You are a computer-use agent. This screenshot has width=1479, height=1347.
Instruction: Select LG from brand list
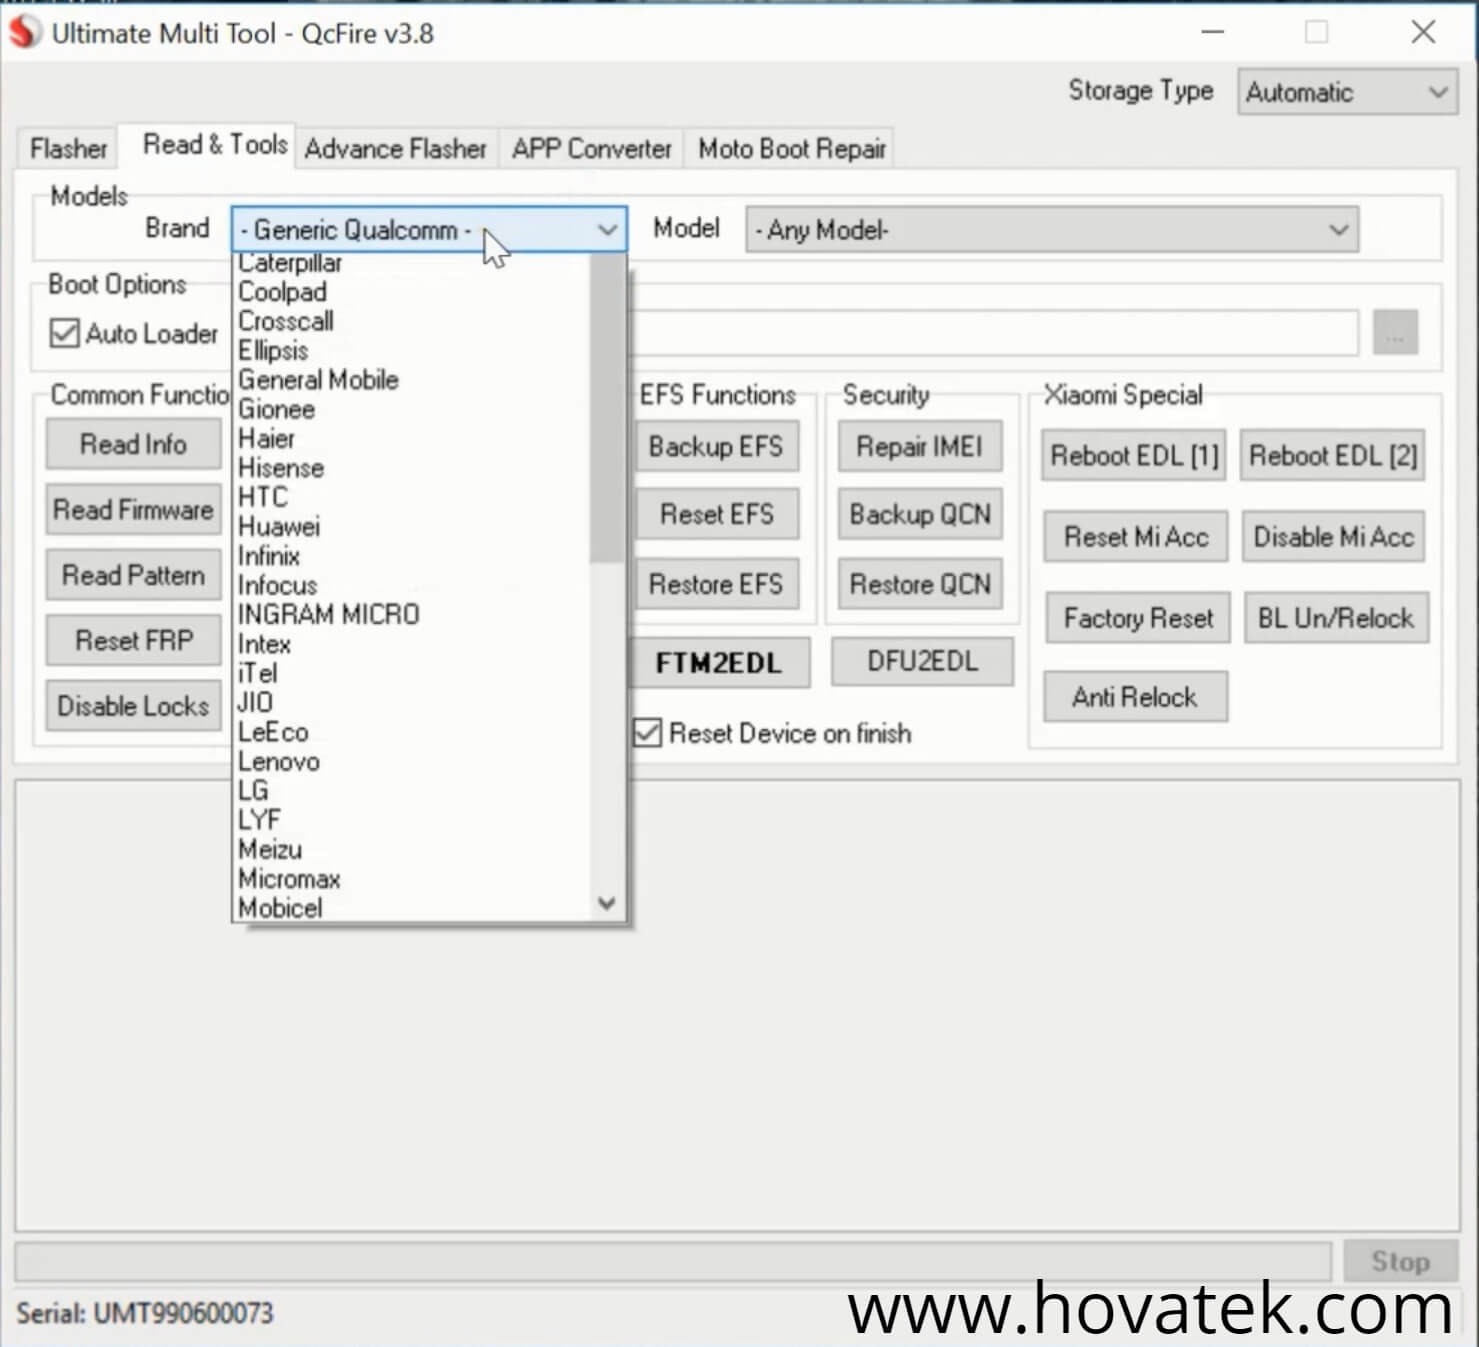coord(412,791)
